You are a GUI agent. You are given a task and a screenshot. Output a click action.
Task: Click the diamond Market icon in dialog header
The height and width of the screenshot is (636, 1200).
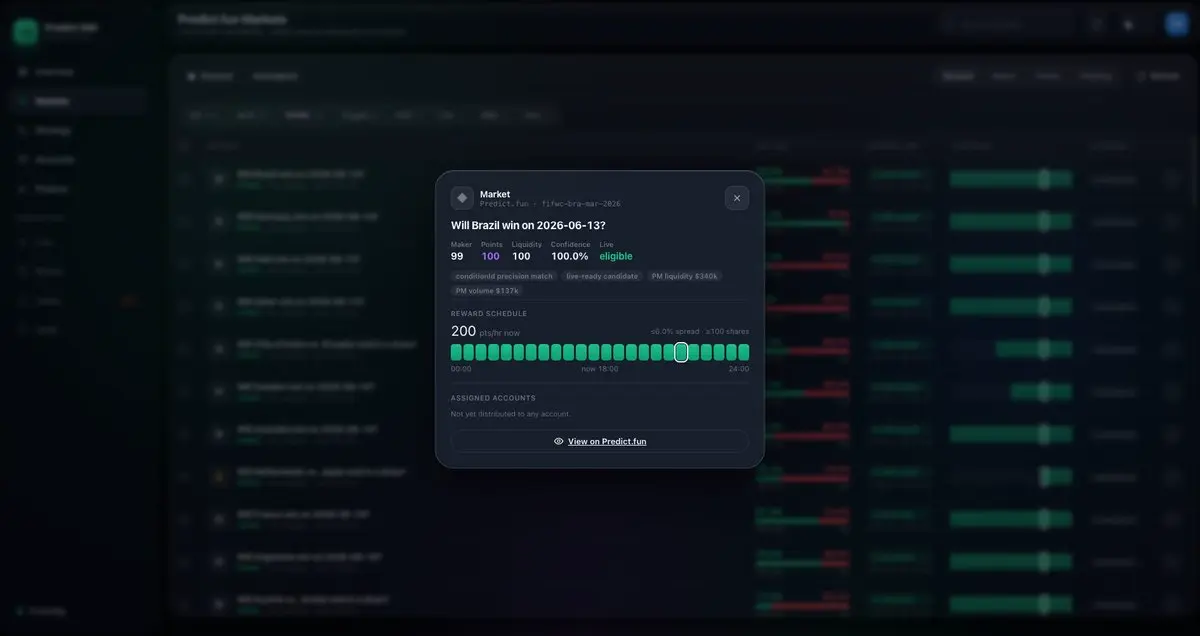(462, 198)
